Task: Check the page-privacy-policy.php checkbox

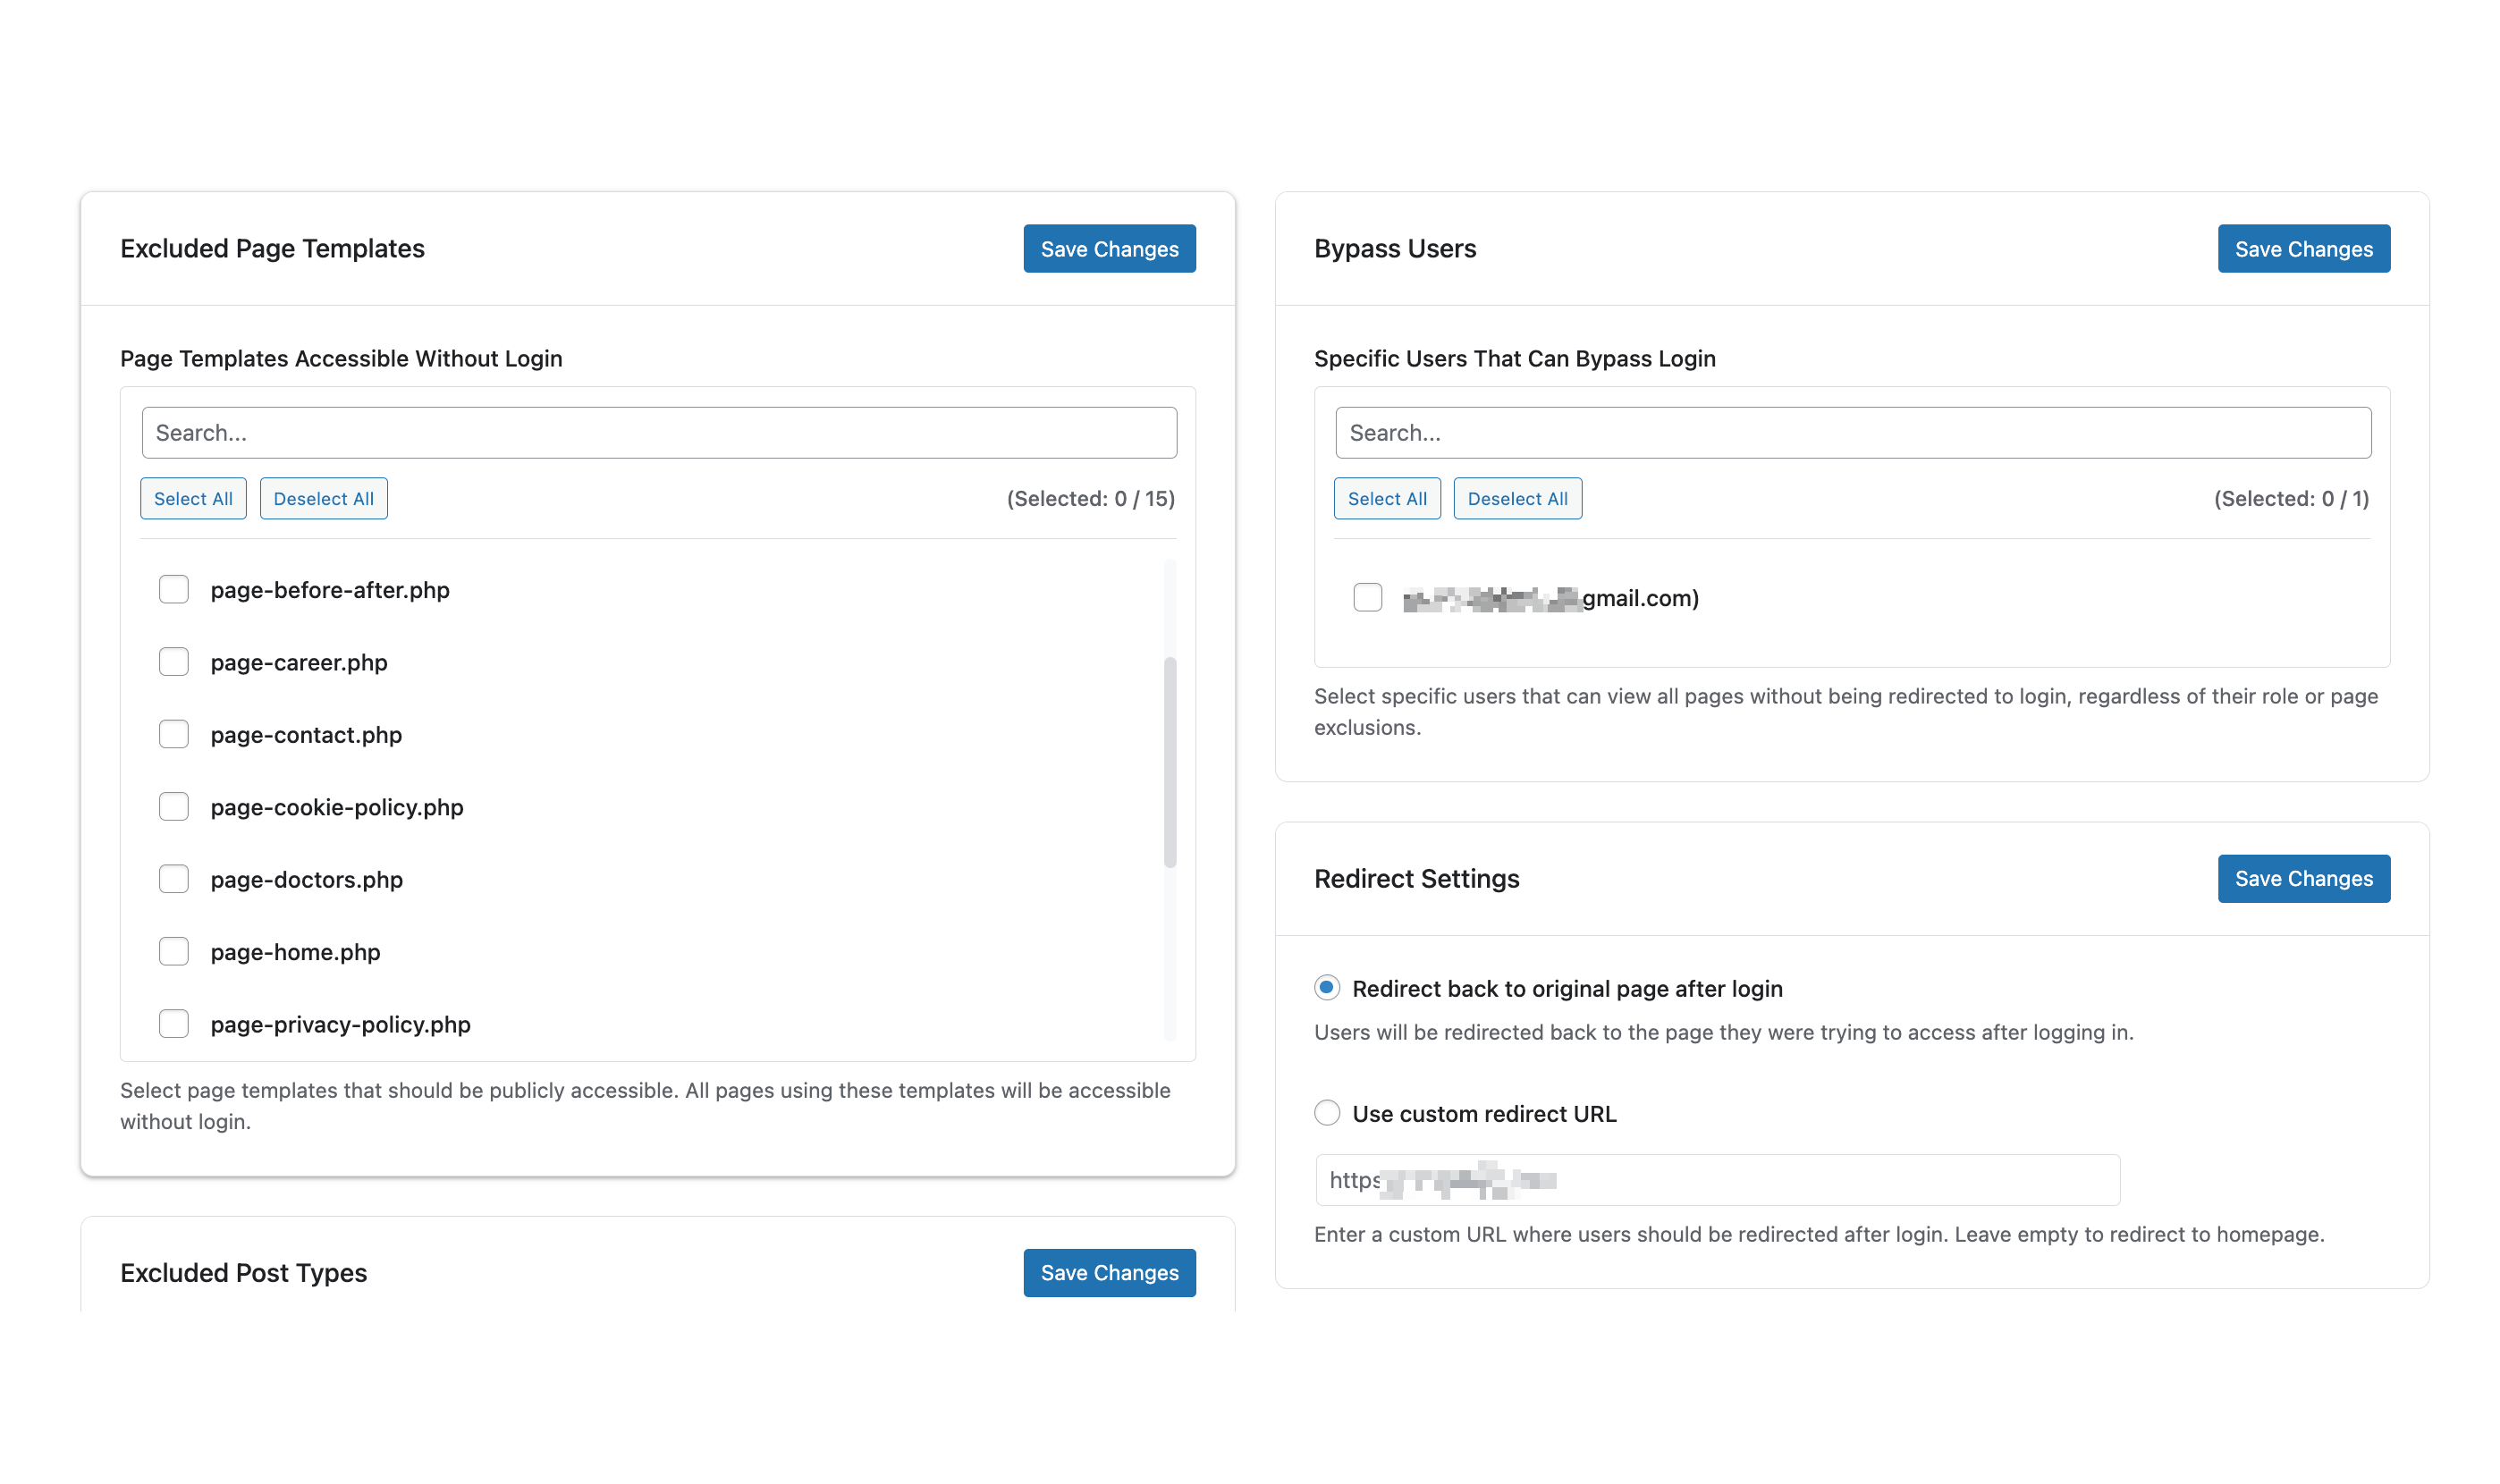Action: (x=174, y=1024)
